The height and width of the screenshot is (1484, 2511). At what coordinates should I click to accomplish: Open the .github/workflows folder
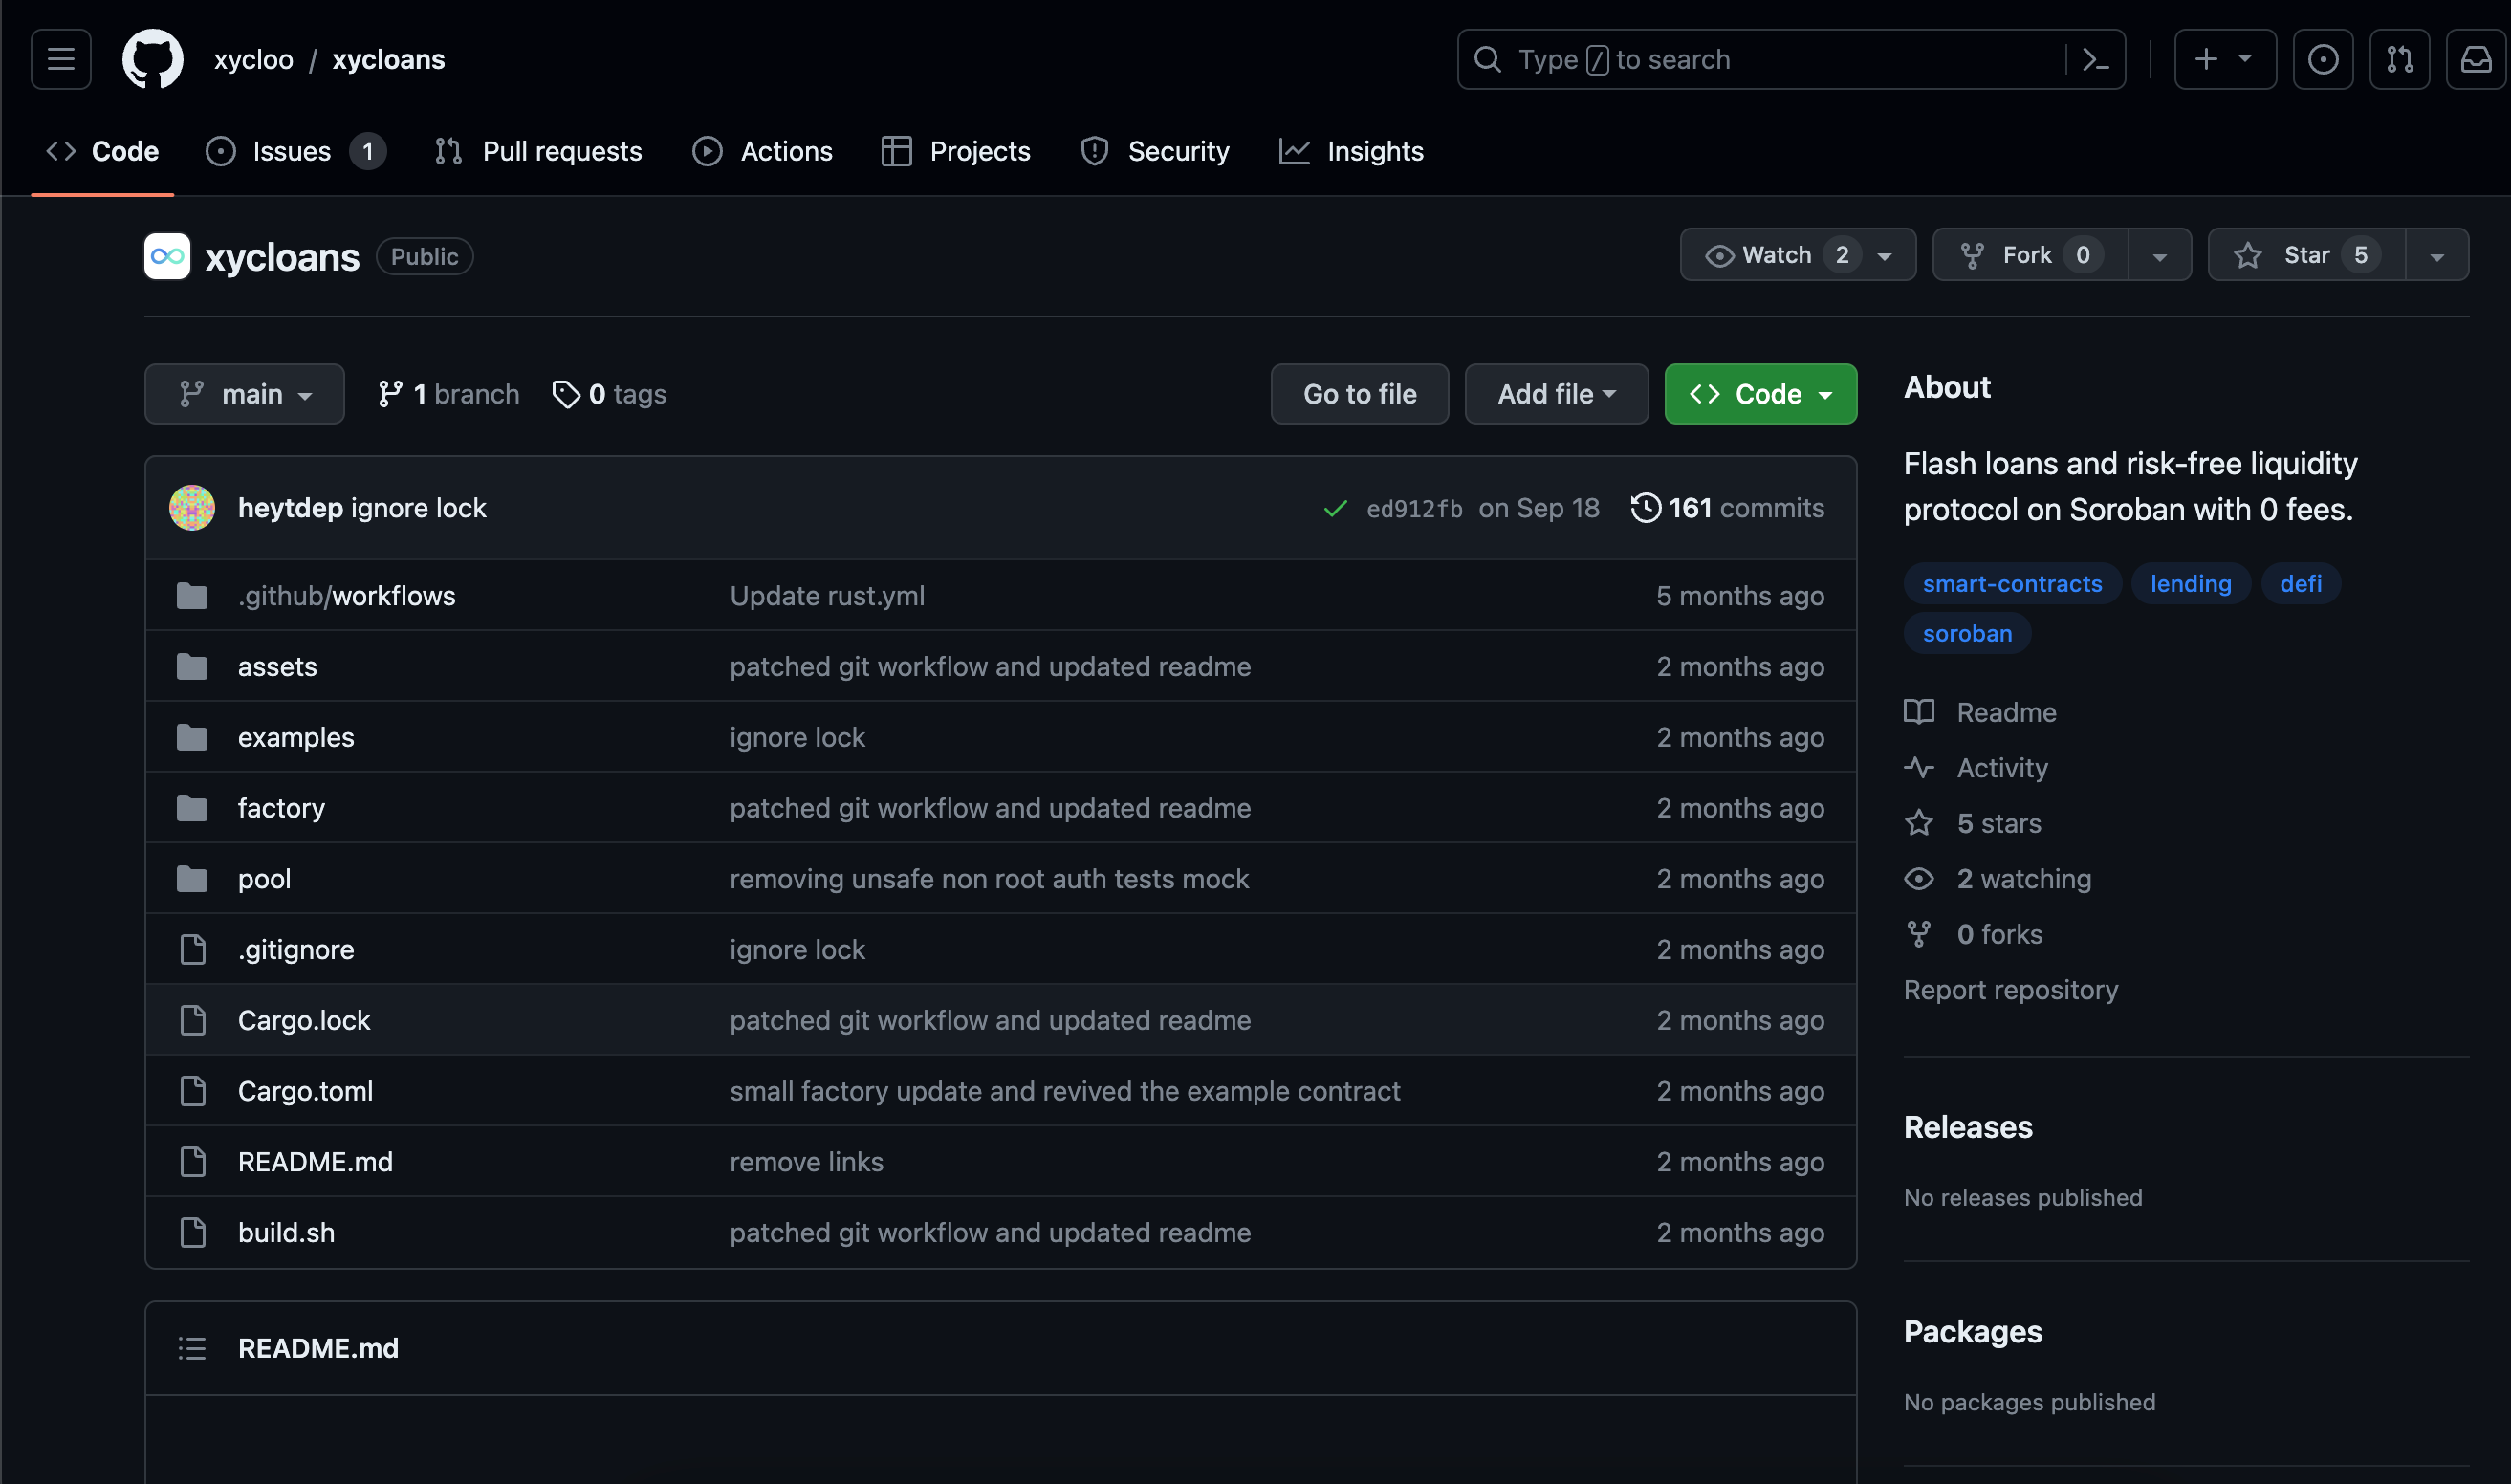346,595
